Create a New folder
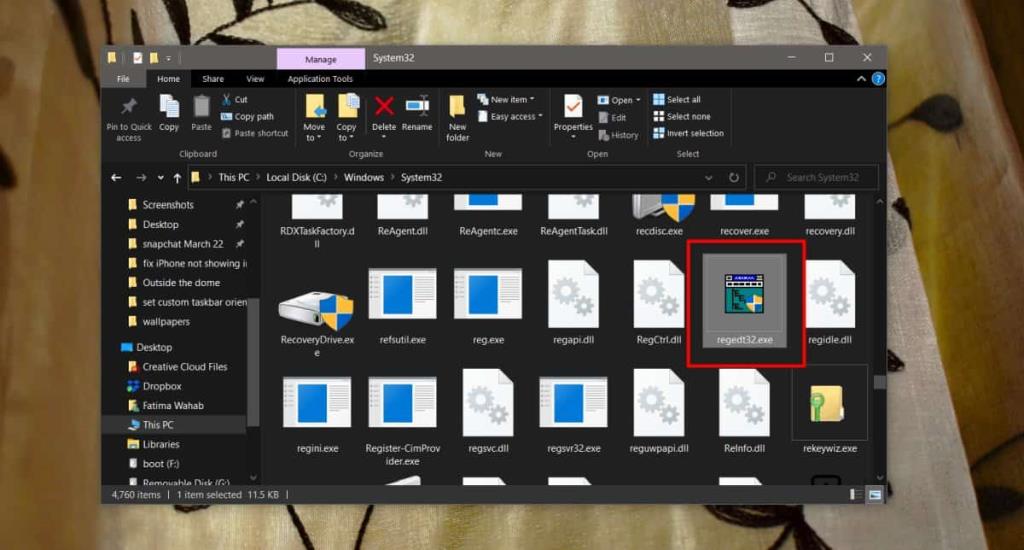 tap(457, 118)
